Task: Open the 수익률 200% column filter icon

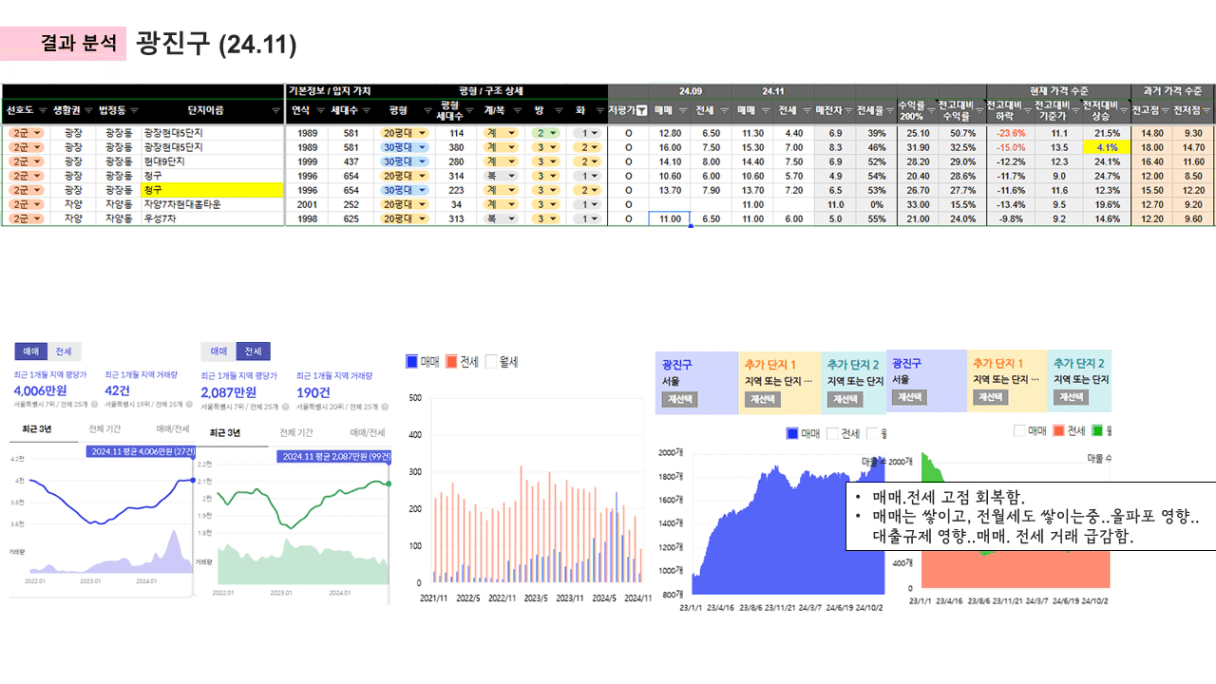Action: pyautogui.click(x=930, y=110)
